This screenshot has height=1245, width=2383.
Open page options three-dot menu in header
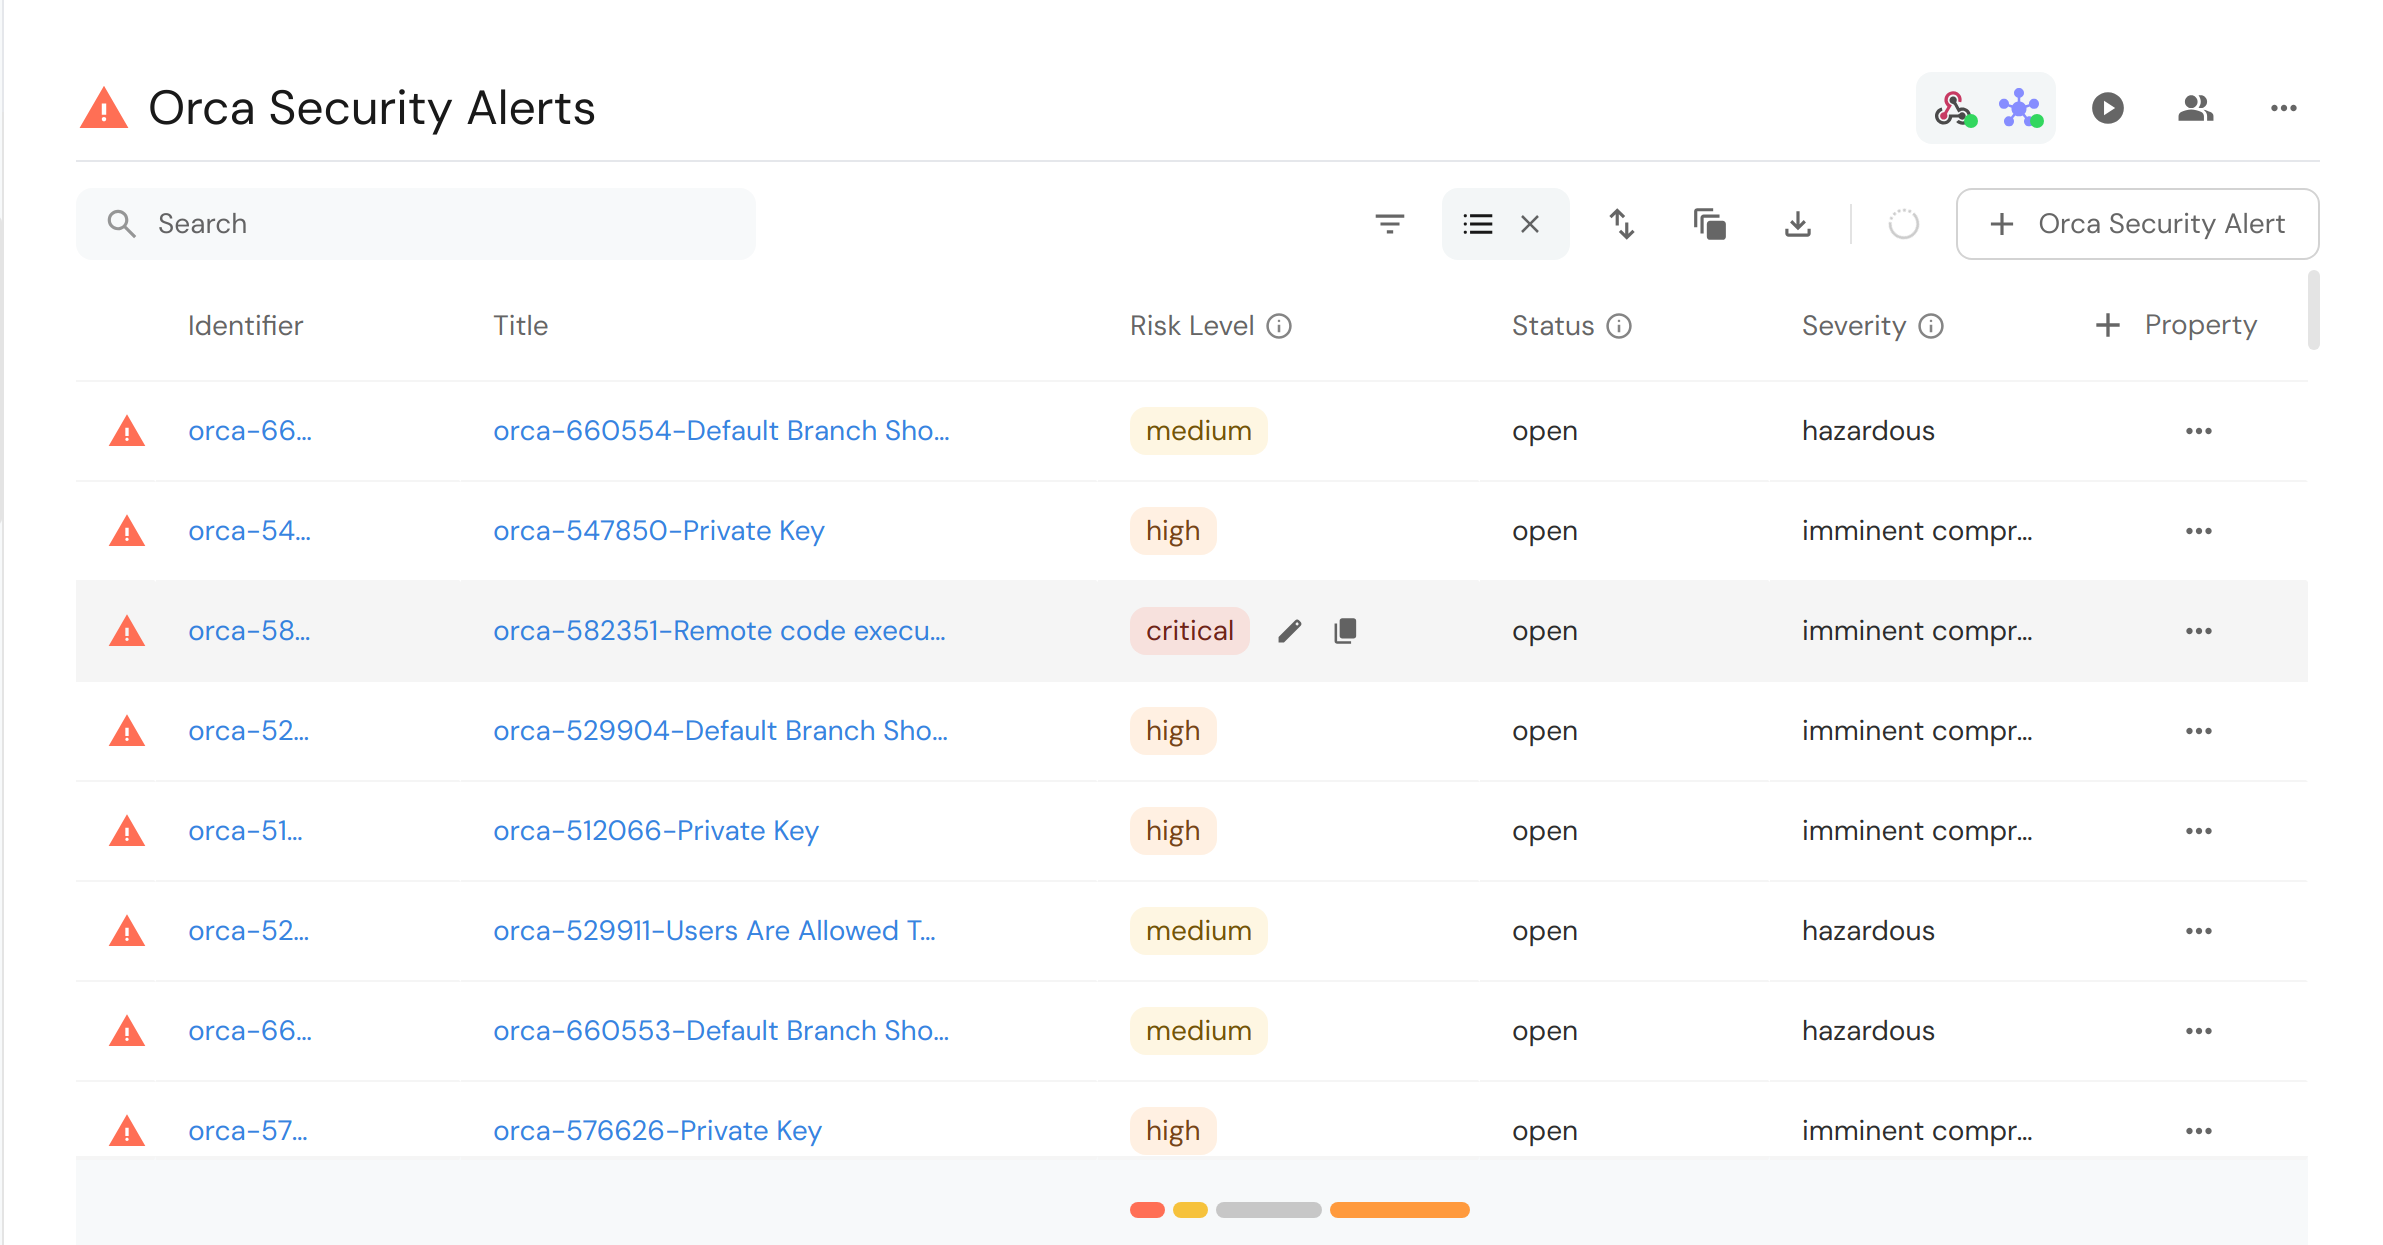click(2283, 108)
